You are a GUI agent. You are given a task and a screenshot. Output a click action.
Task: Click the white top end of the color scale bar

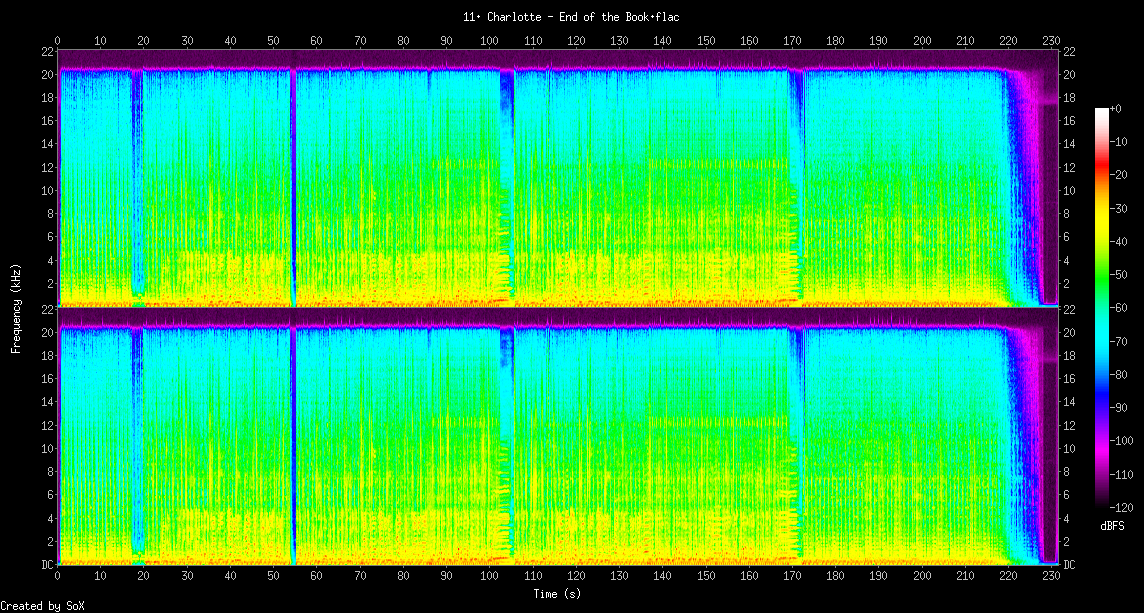[x=1101, y=111]
